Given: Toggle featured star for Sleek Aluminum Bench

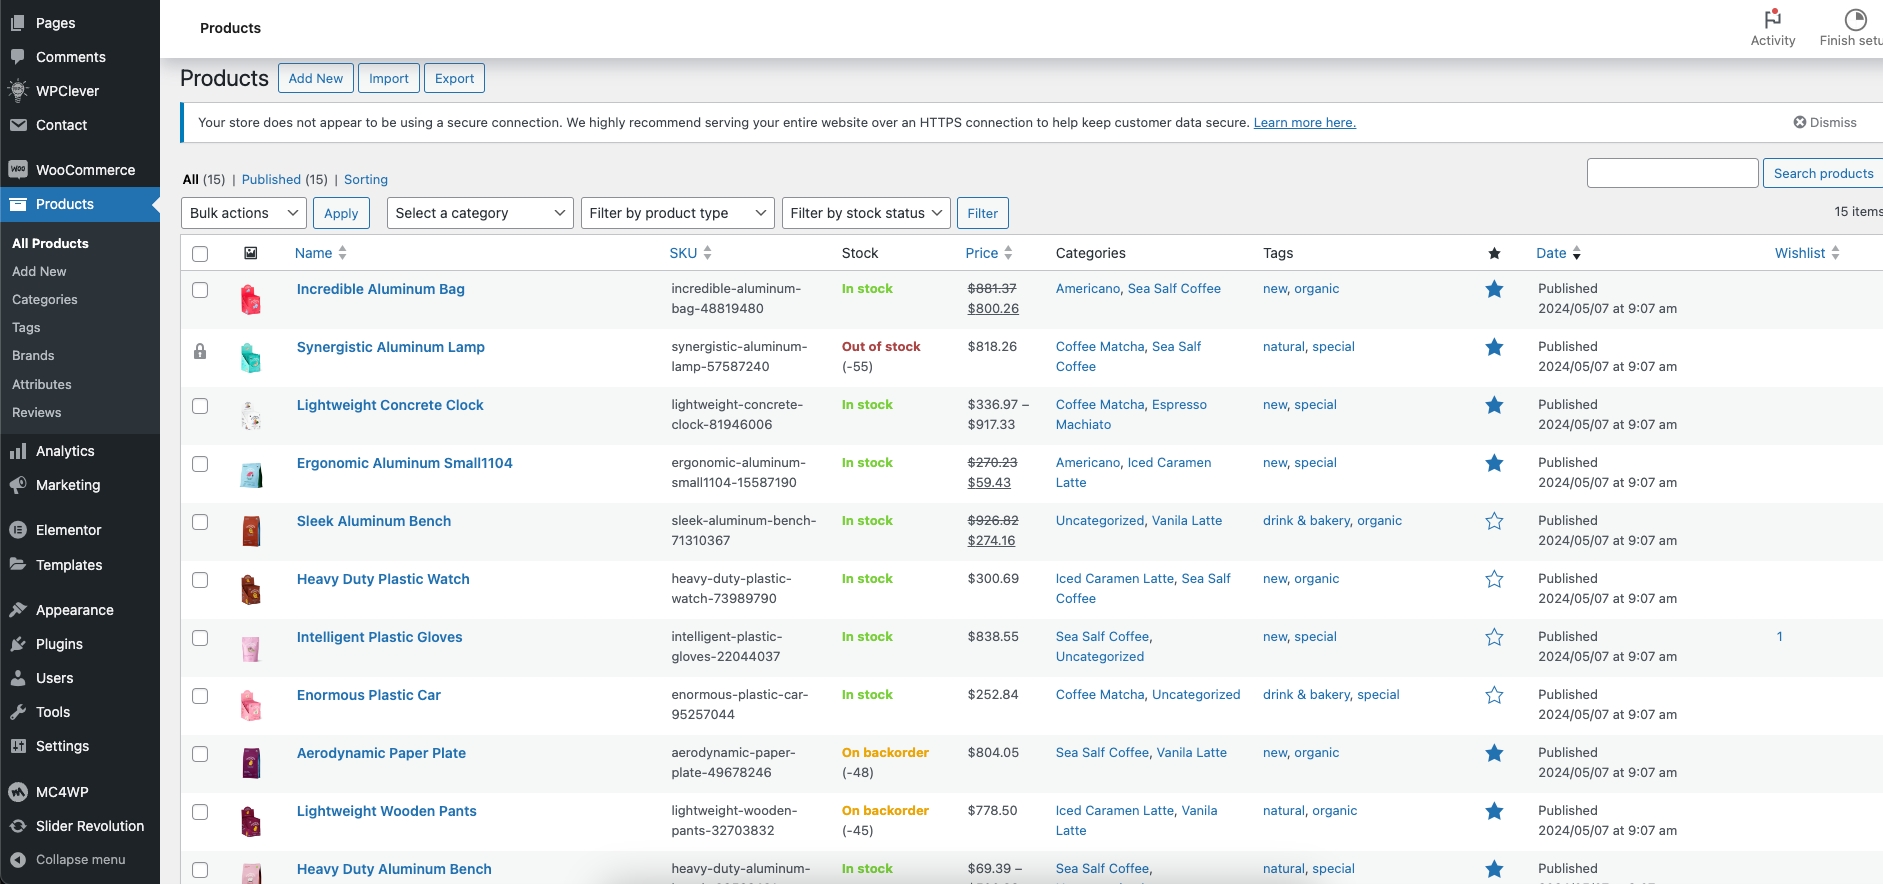Looking at the screenshot, I should point(1494,521).
